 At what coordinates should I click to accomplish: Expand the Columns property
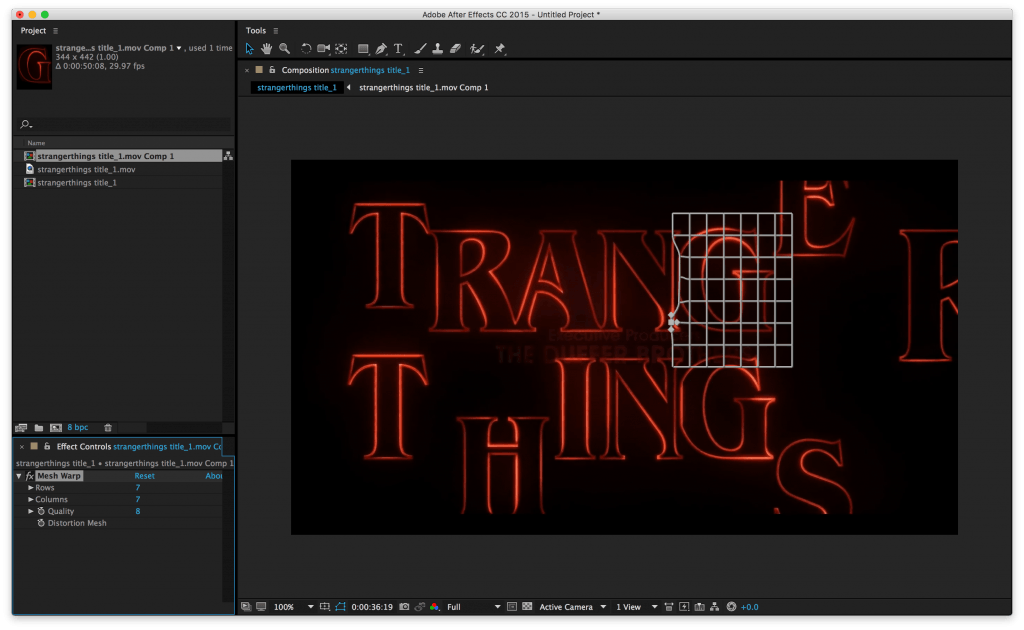[30, 499]
